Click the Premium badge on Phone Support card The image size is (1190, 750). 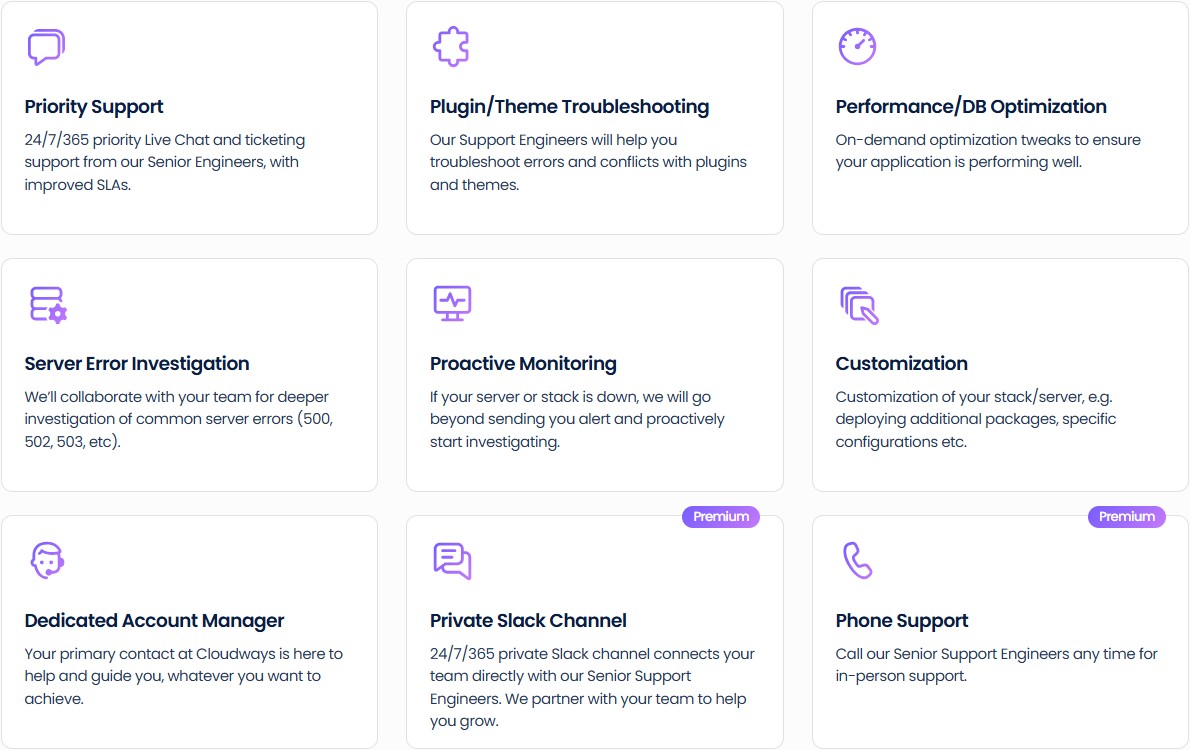pyautogui.click(x=1127, y=516)
